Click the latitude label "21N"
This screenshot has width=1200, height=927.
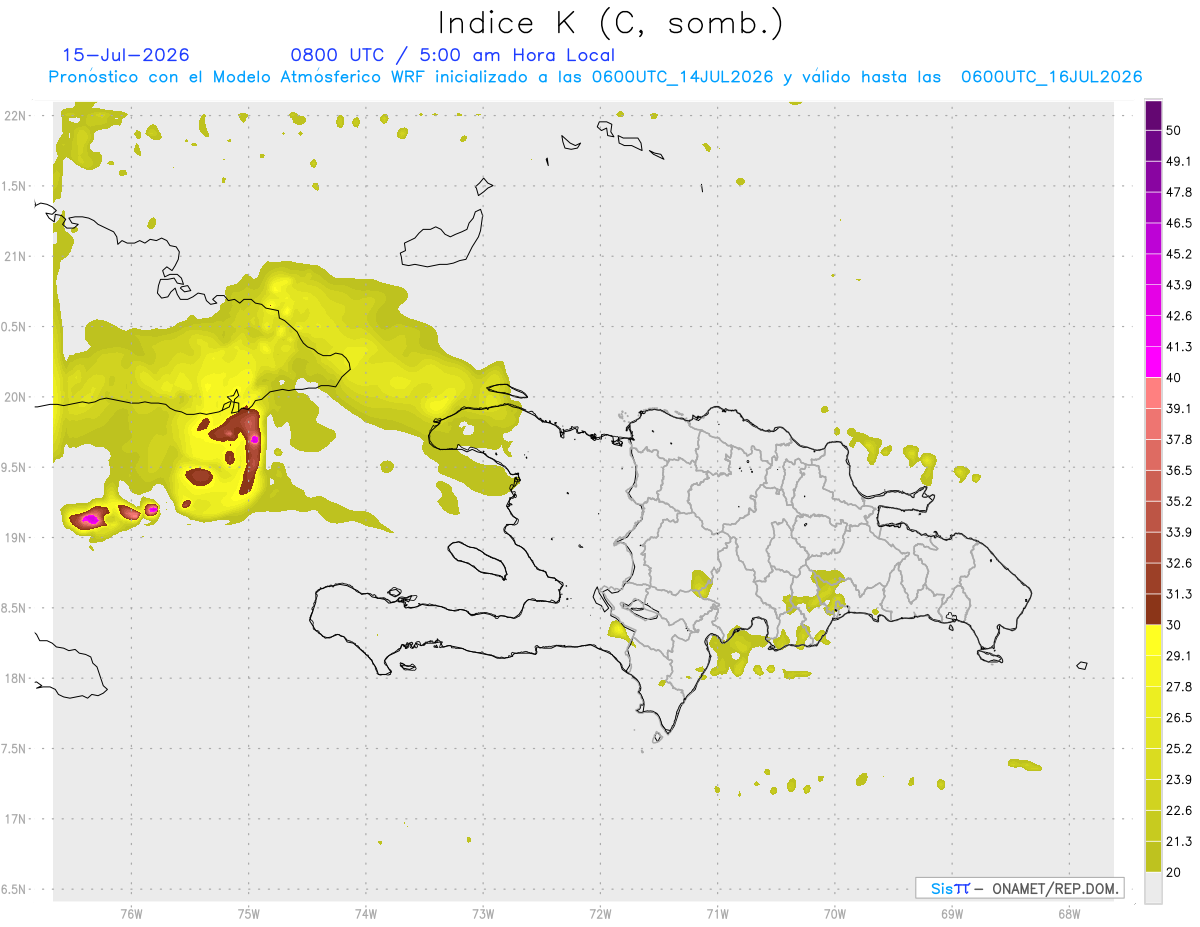[x=17, y=257]
